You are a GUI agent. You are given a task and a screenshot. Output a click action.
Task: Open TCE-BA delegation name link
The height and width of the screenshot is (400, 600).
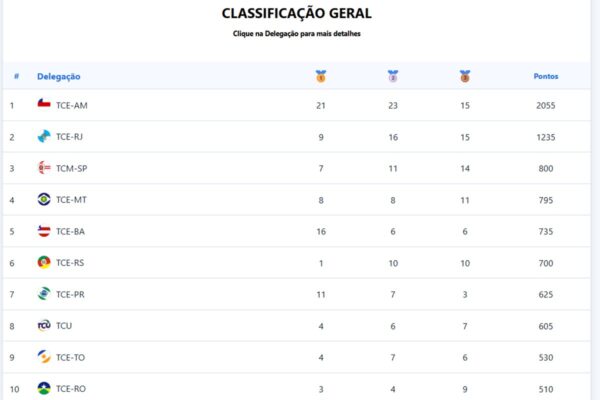click(71, 231)
